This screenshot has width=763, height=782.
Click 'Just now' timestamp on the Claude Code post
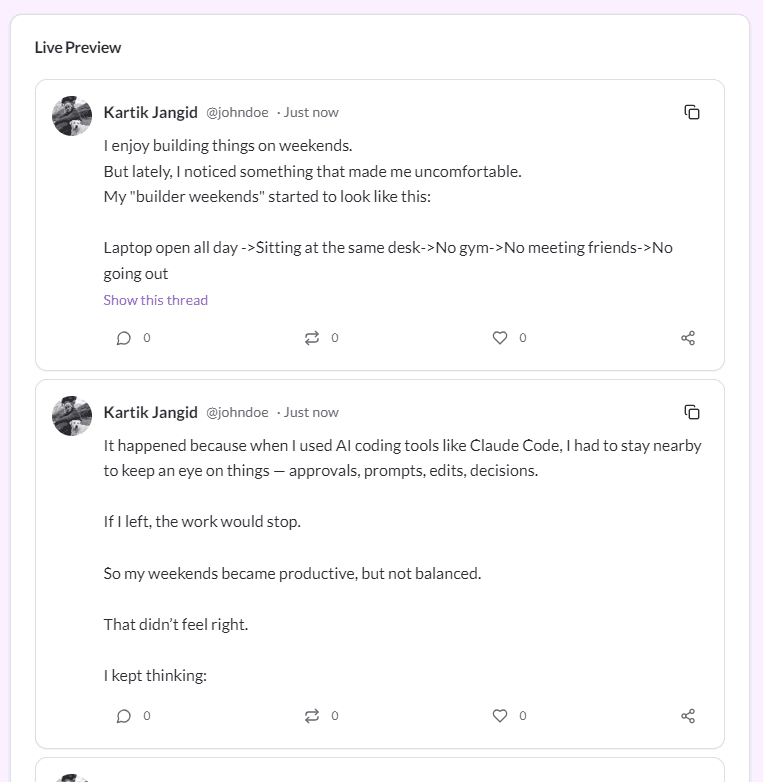coord(311,412)
